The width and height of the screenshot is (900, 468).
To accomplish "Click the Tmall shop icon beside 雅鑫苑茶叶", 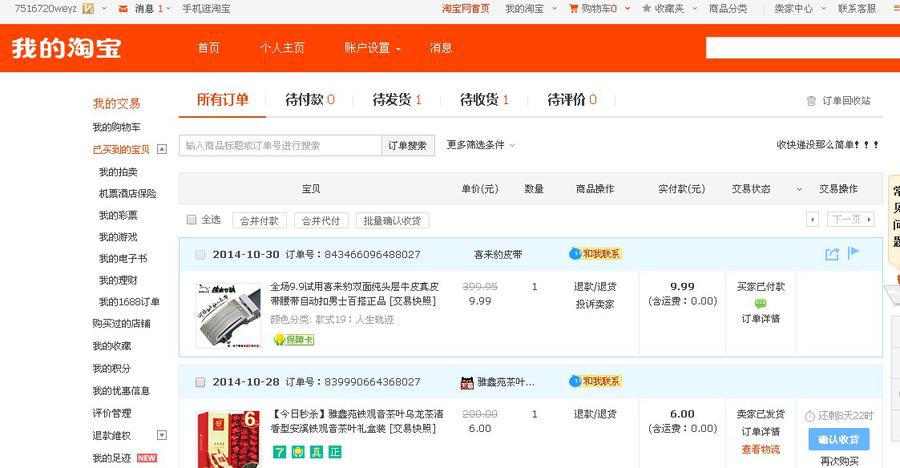I will pyautogui.click(x=467, y=382).
